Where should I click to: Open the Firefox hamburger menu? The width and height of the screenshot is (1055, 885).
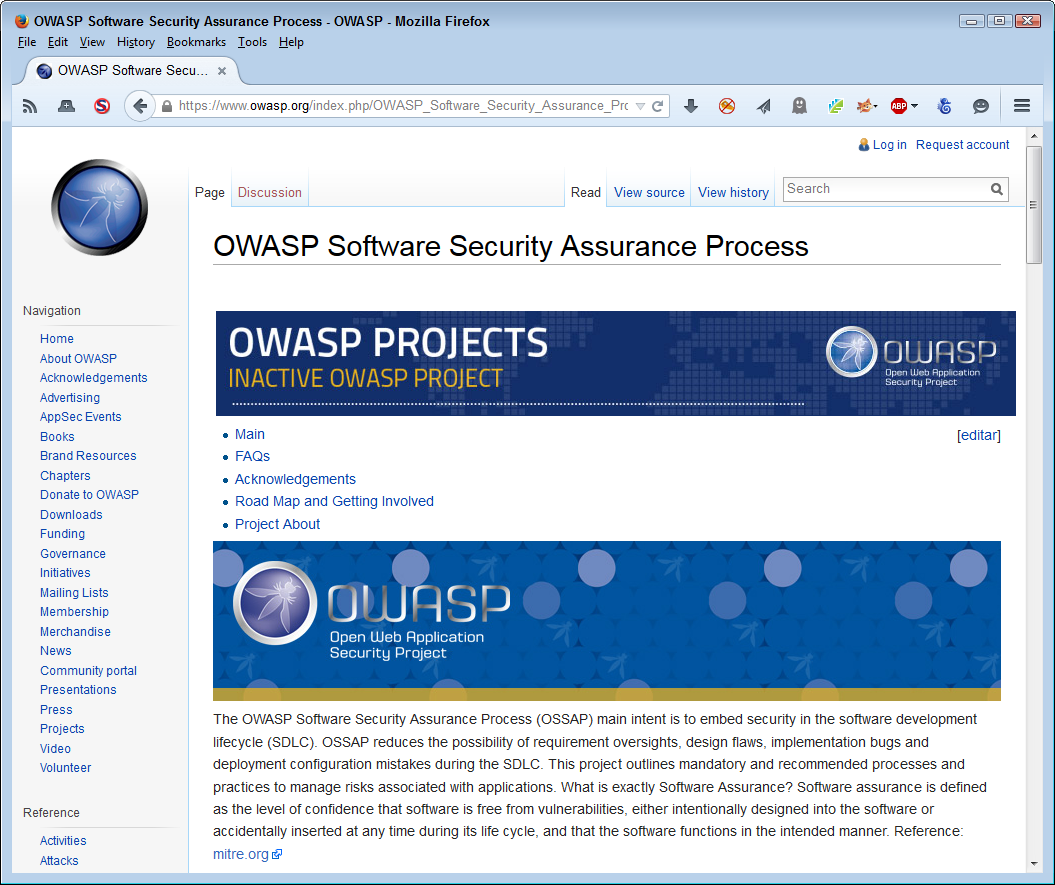[1021, 105]
